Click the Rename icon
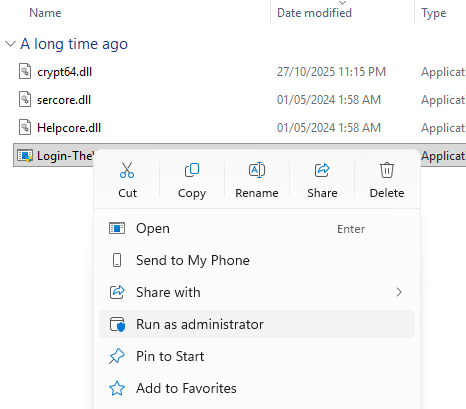The height and width of the screenshot is (409, 466). pos(257,170)
